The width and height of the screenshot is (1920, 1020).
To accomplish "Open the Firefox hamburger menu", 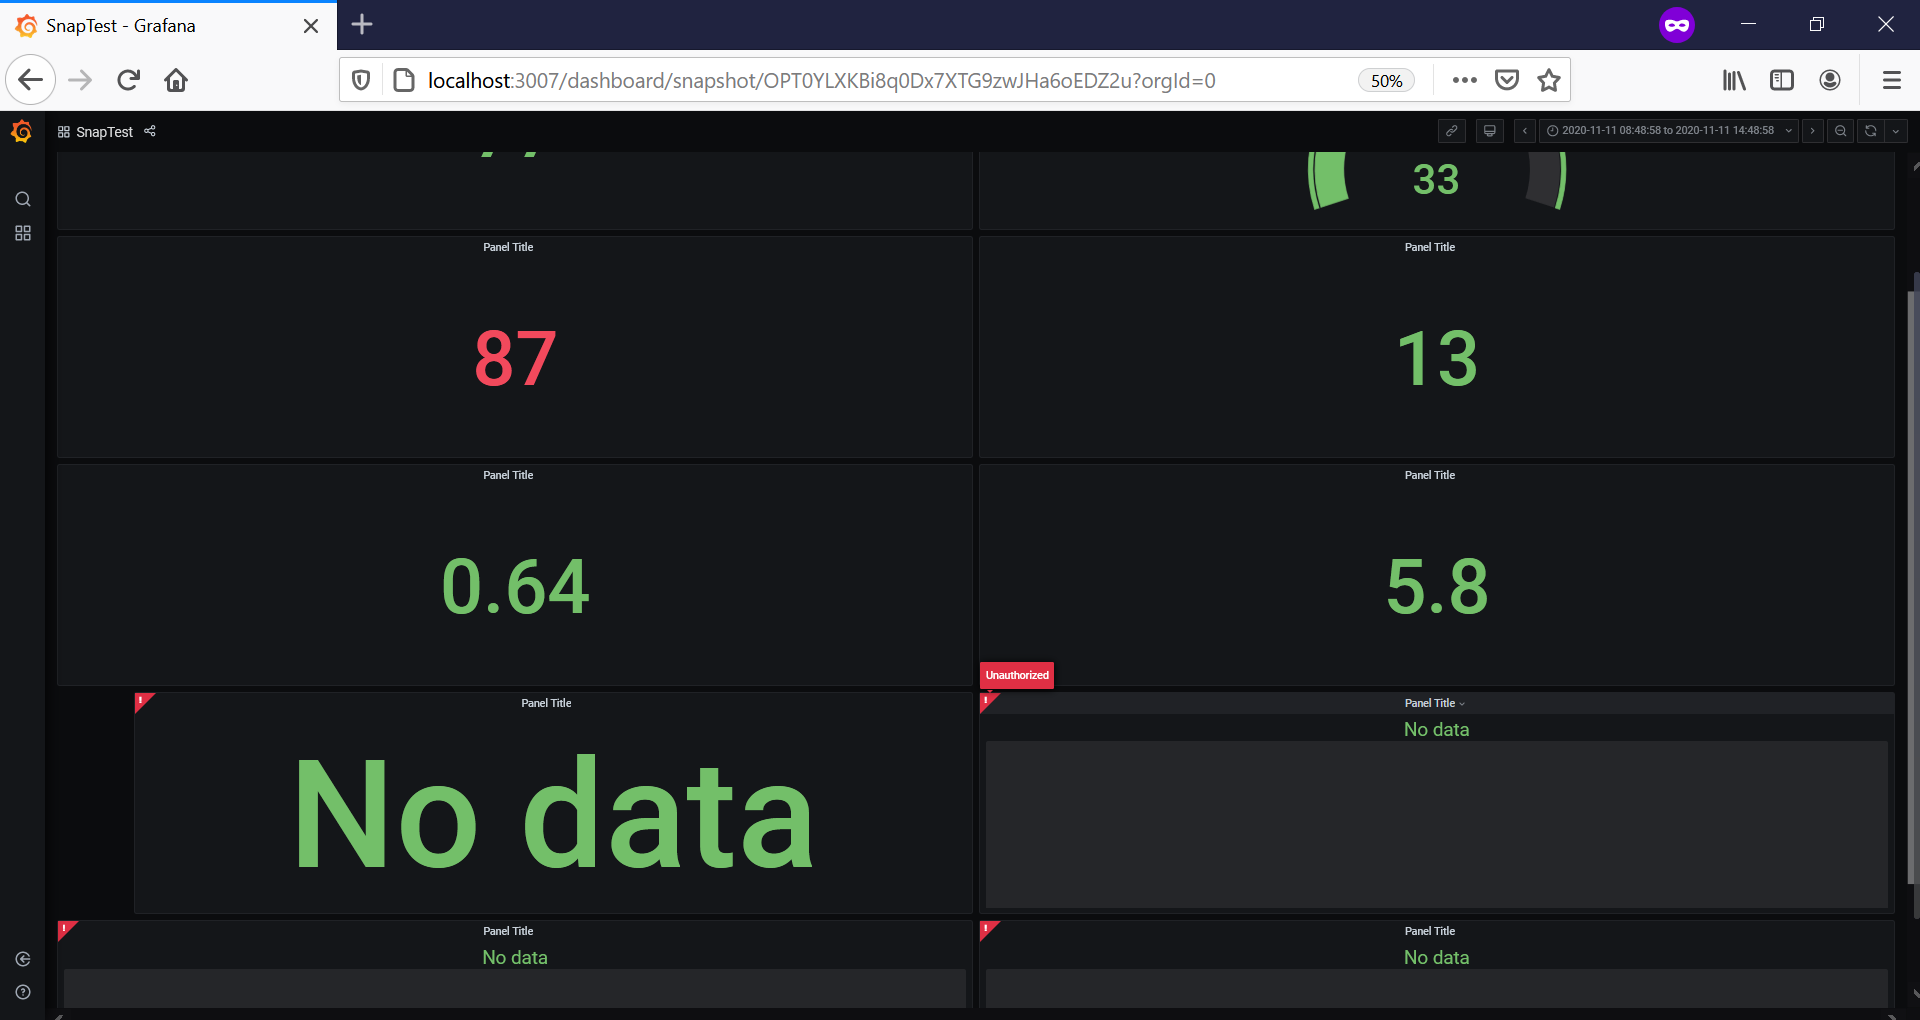I will (1891, 80).
